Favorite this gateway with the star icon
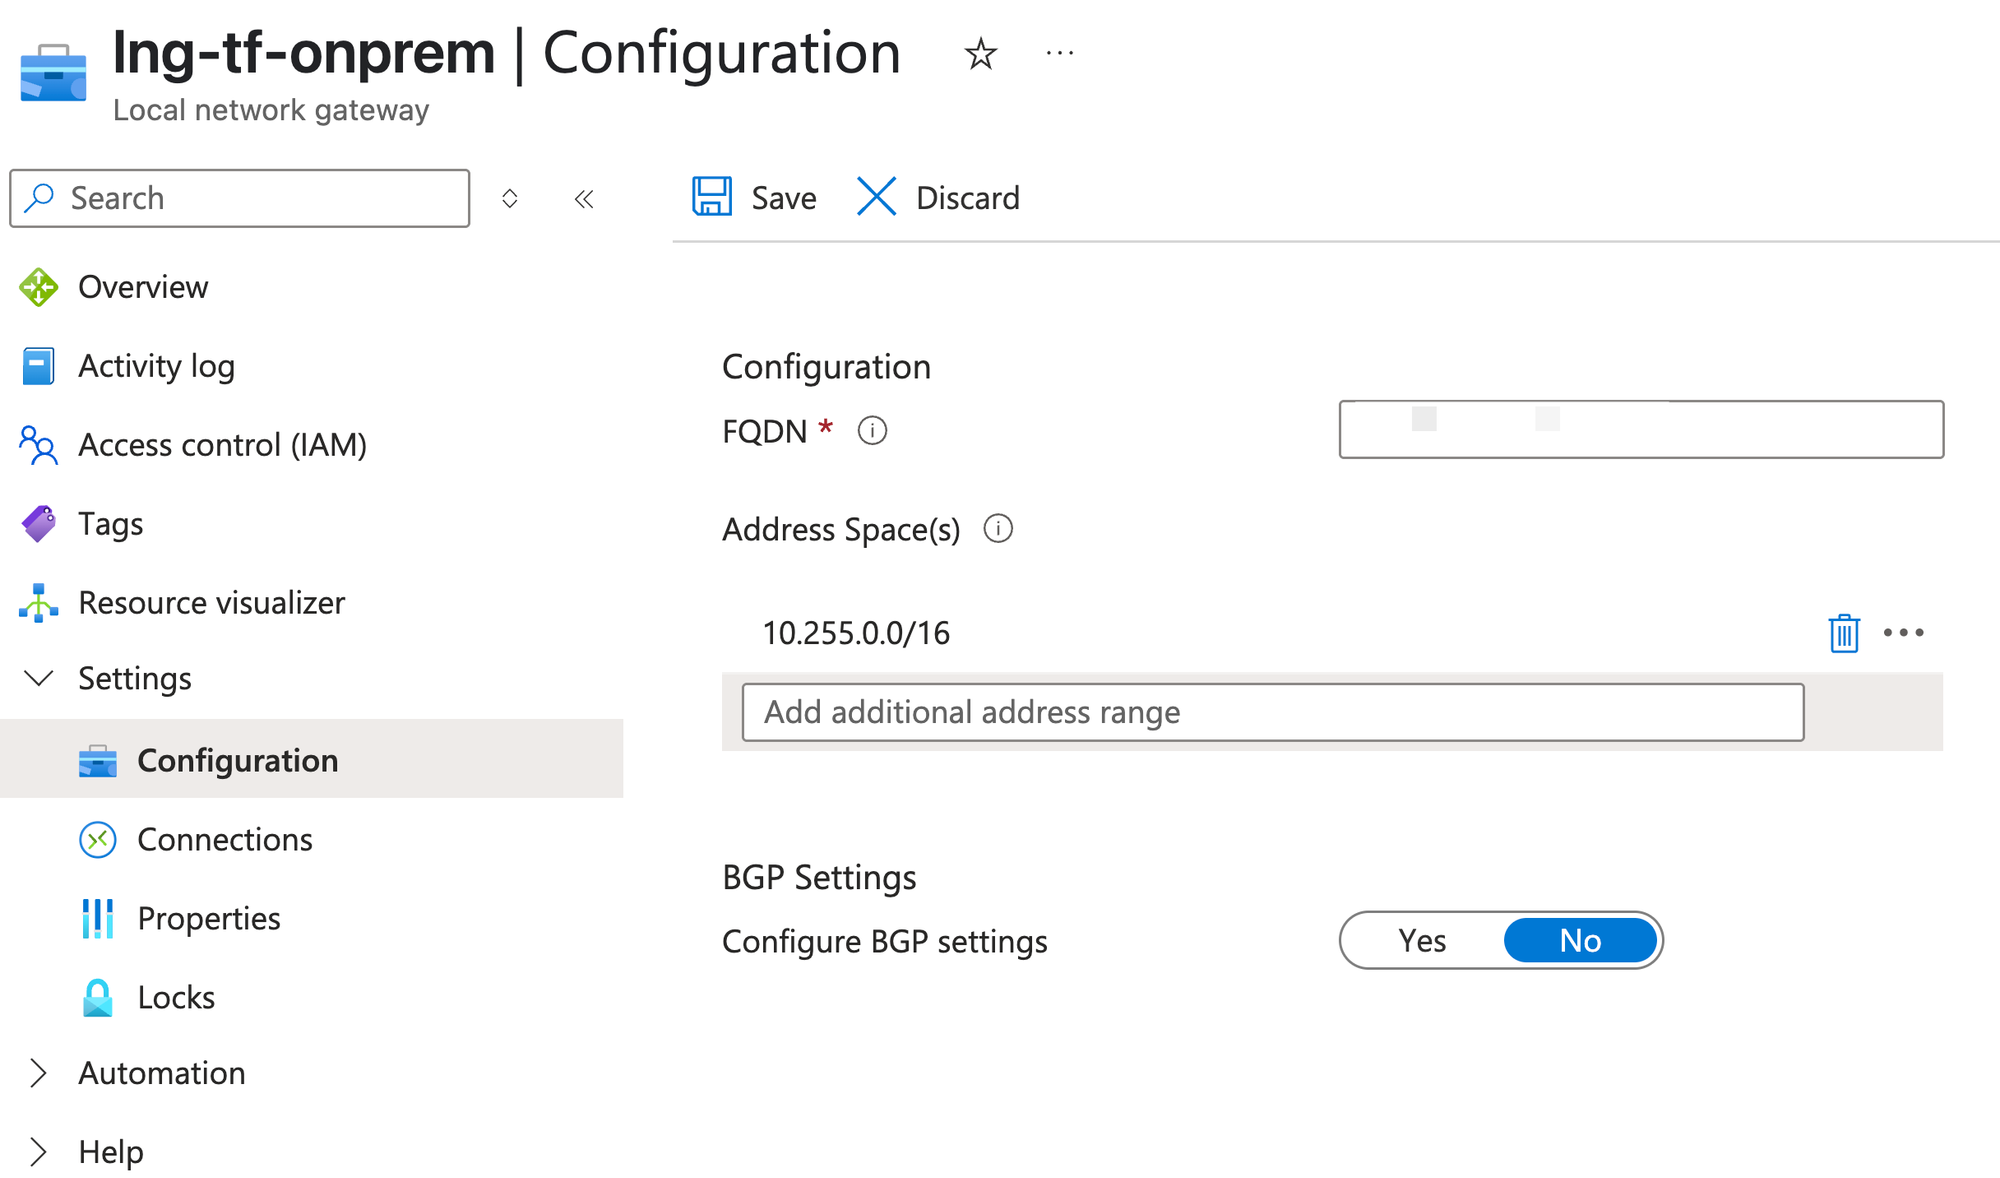The image size is (2000, 1178). [980, 54]
